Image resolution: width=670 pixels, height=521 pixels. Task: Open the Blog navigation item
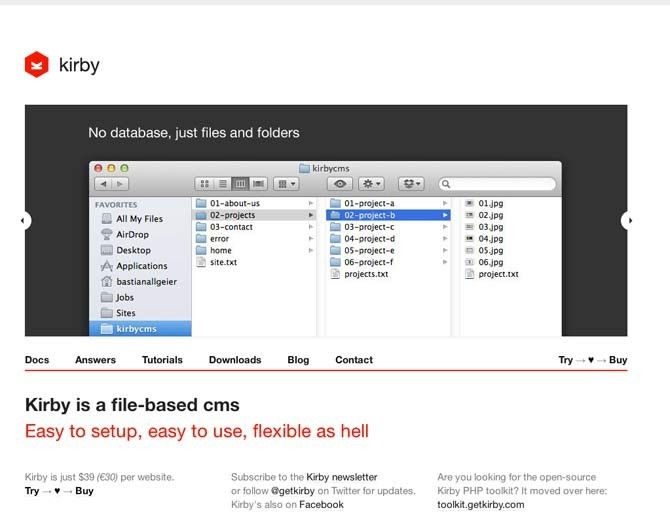click(x=298, y=360)
